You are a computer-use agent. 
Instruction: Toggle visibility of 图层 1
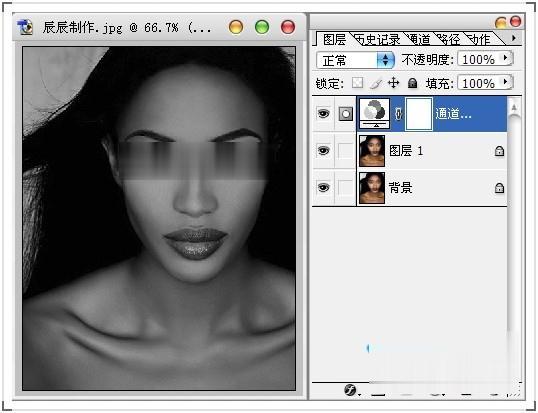point(323,150)
